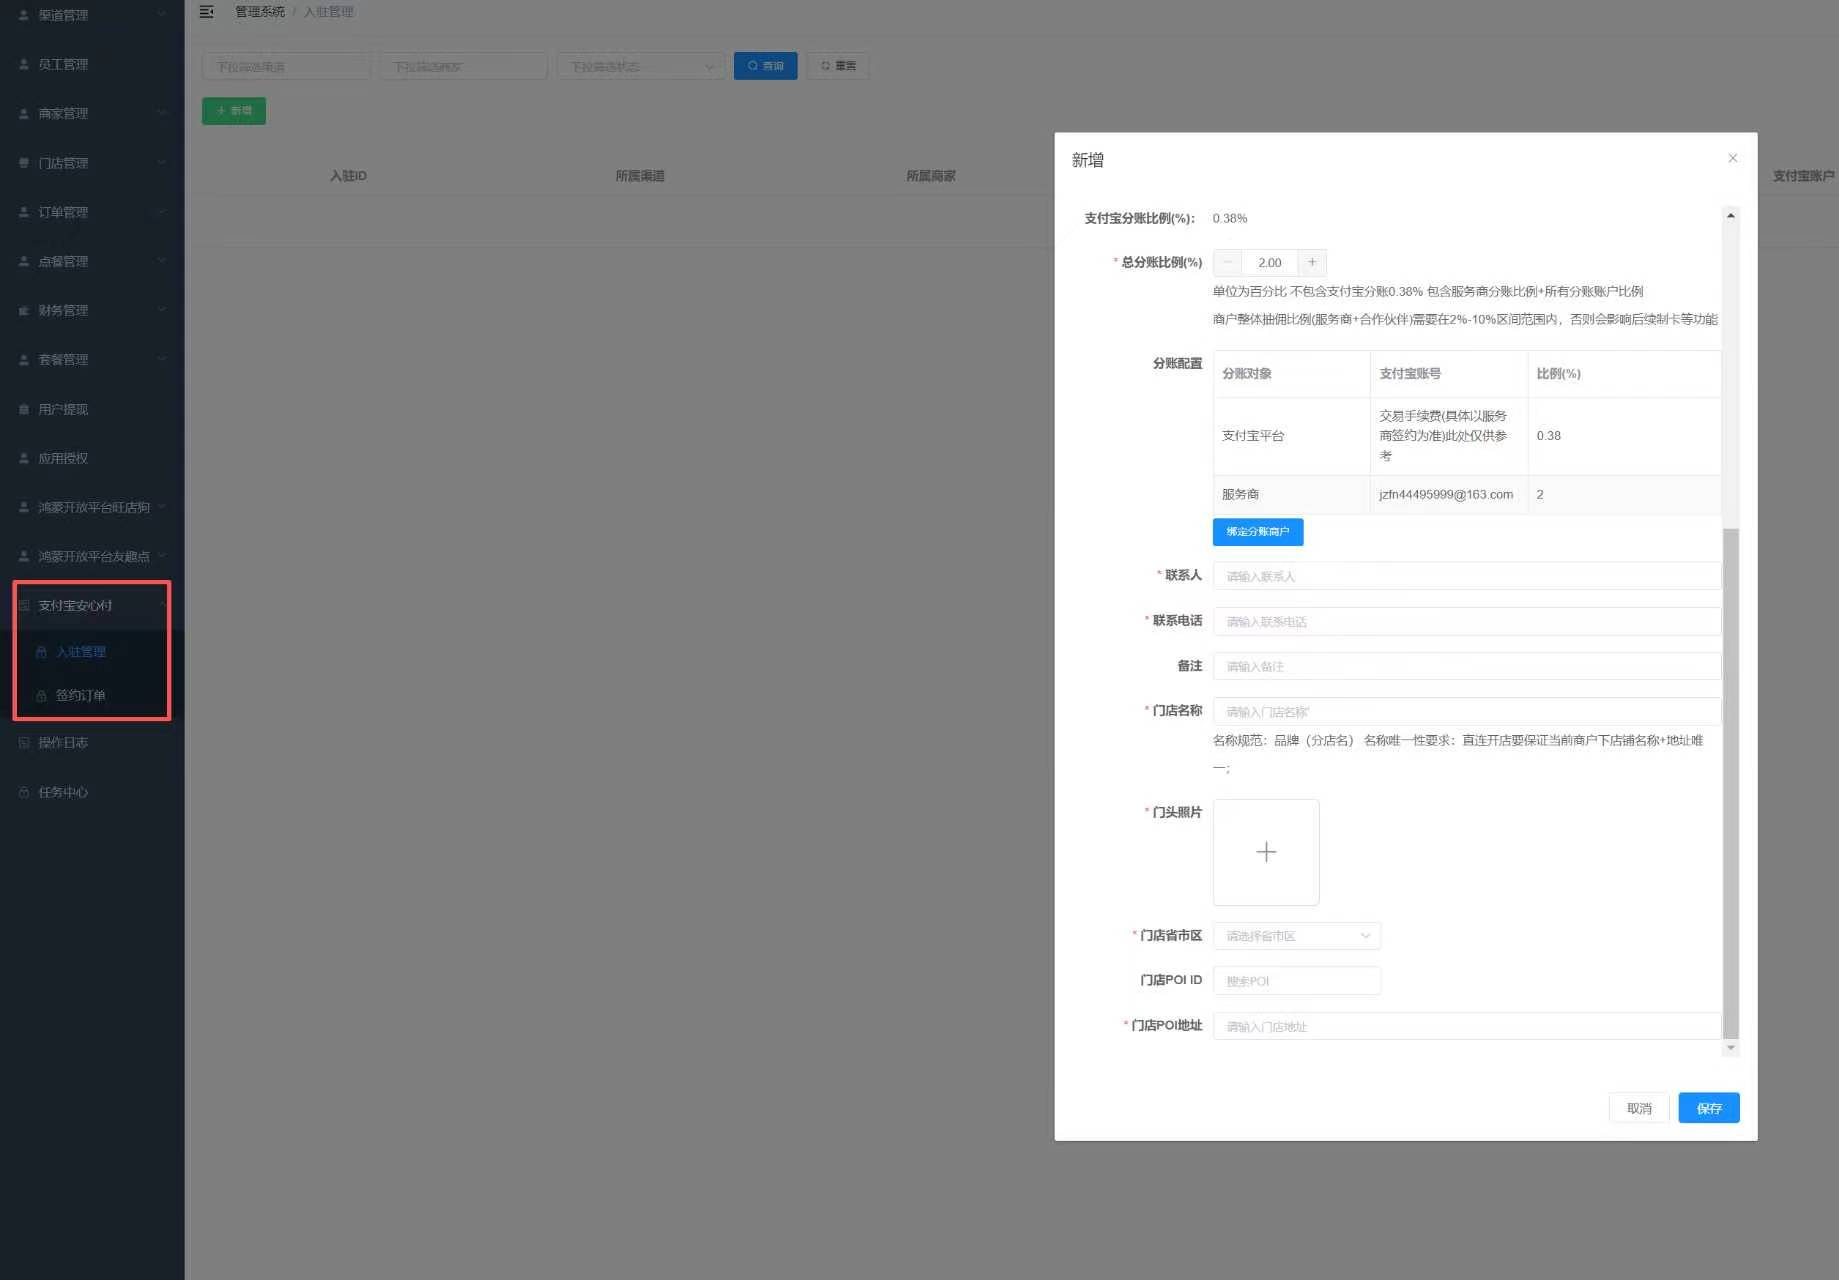Viewport: 1839px width, 1280px height.
Task: Focus the first channel filter input
Action: [x=286, y=66]
